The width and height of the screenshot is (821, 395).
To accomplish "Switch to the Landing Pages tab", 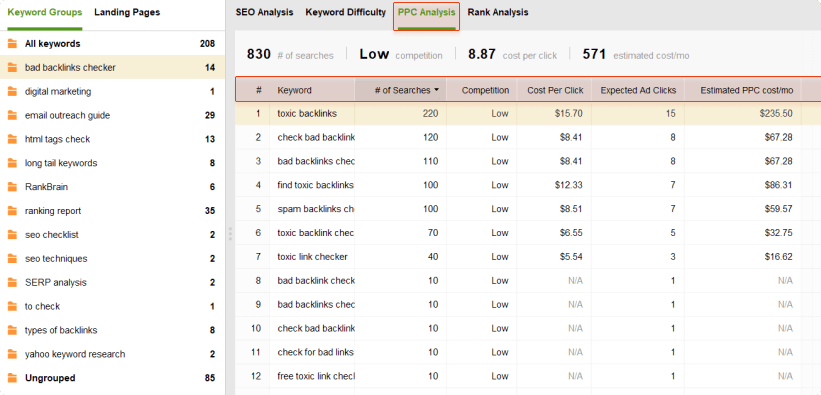I will coord(127,12).
